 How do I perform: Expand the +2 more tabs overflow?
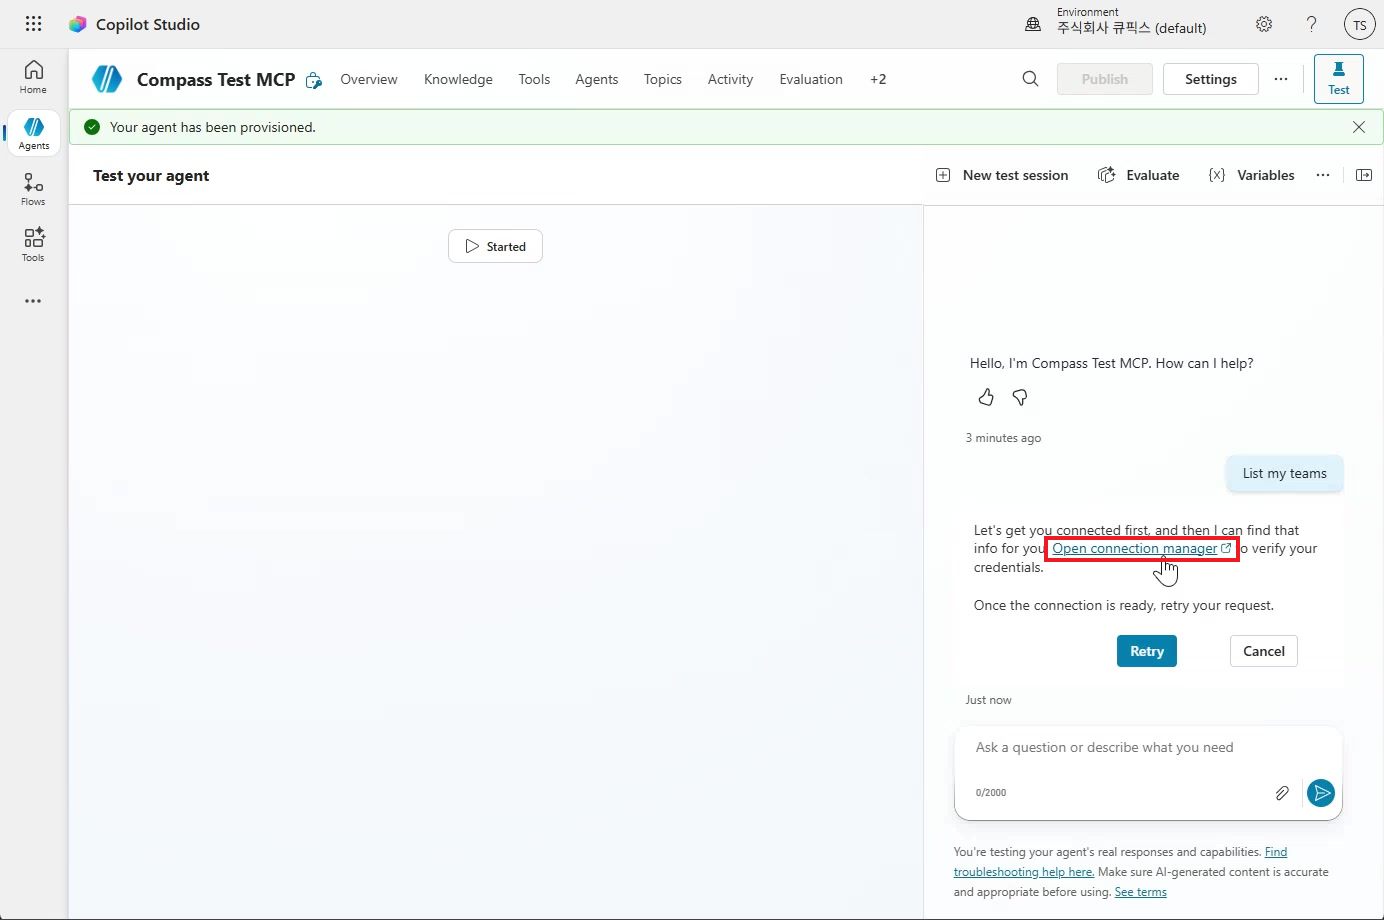coord(878,79)
